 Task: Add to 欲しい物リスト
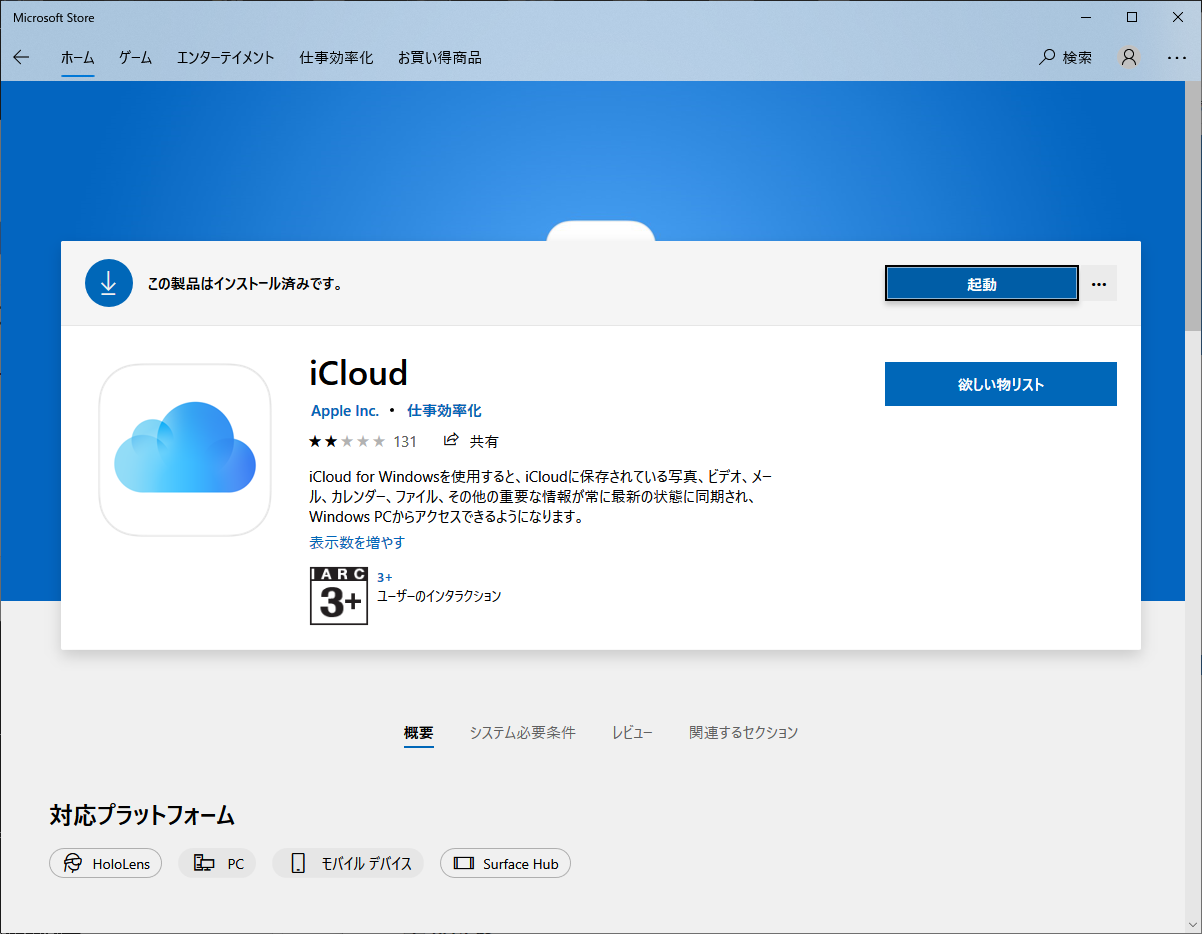[1001, 384]
